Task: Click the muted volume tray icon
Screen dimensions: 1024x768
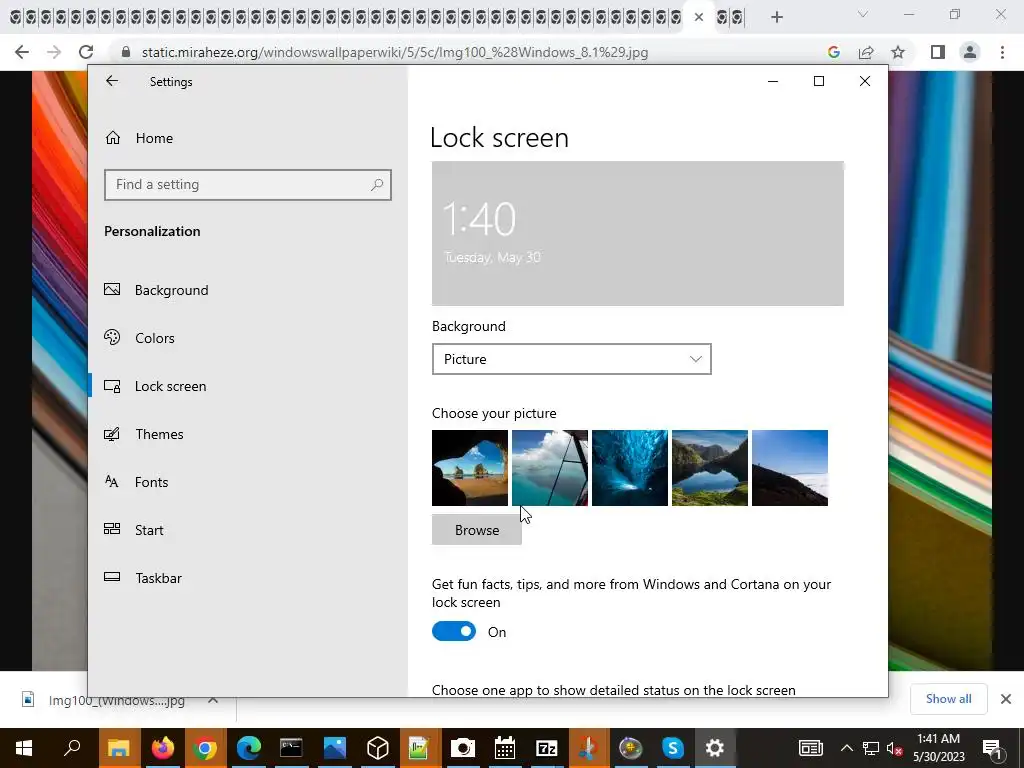Action: coord(894,748)
